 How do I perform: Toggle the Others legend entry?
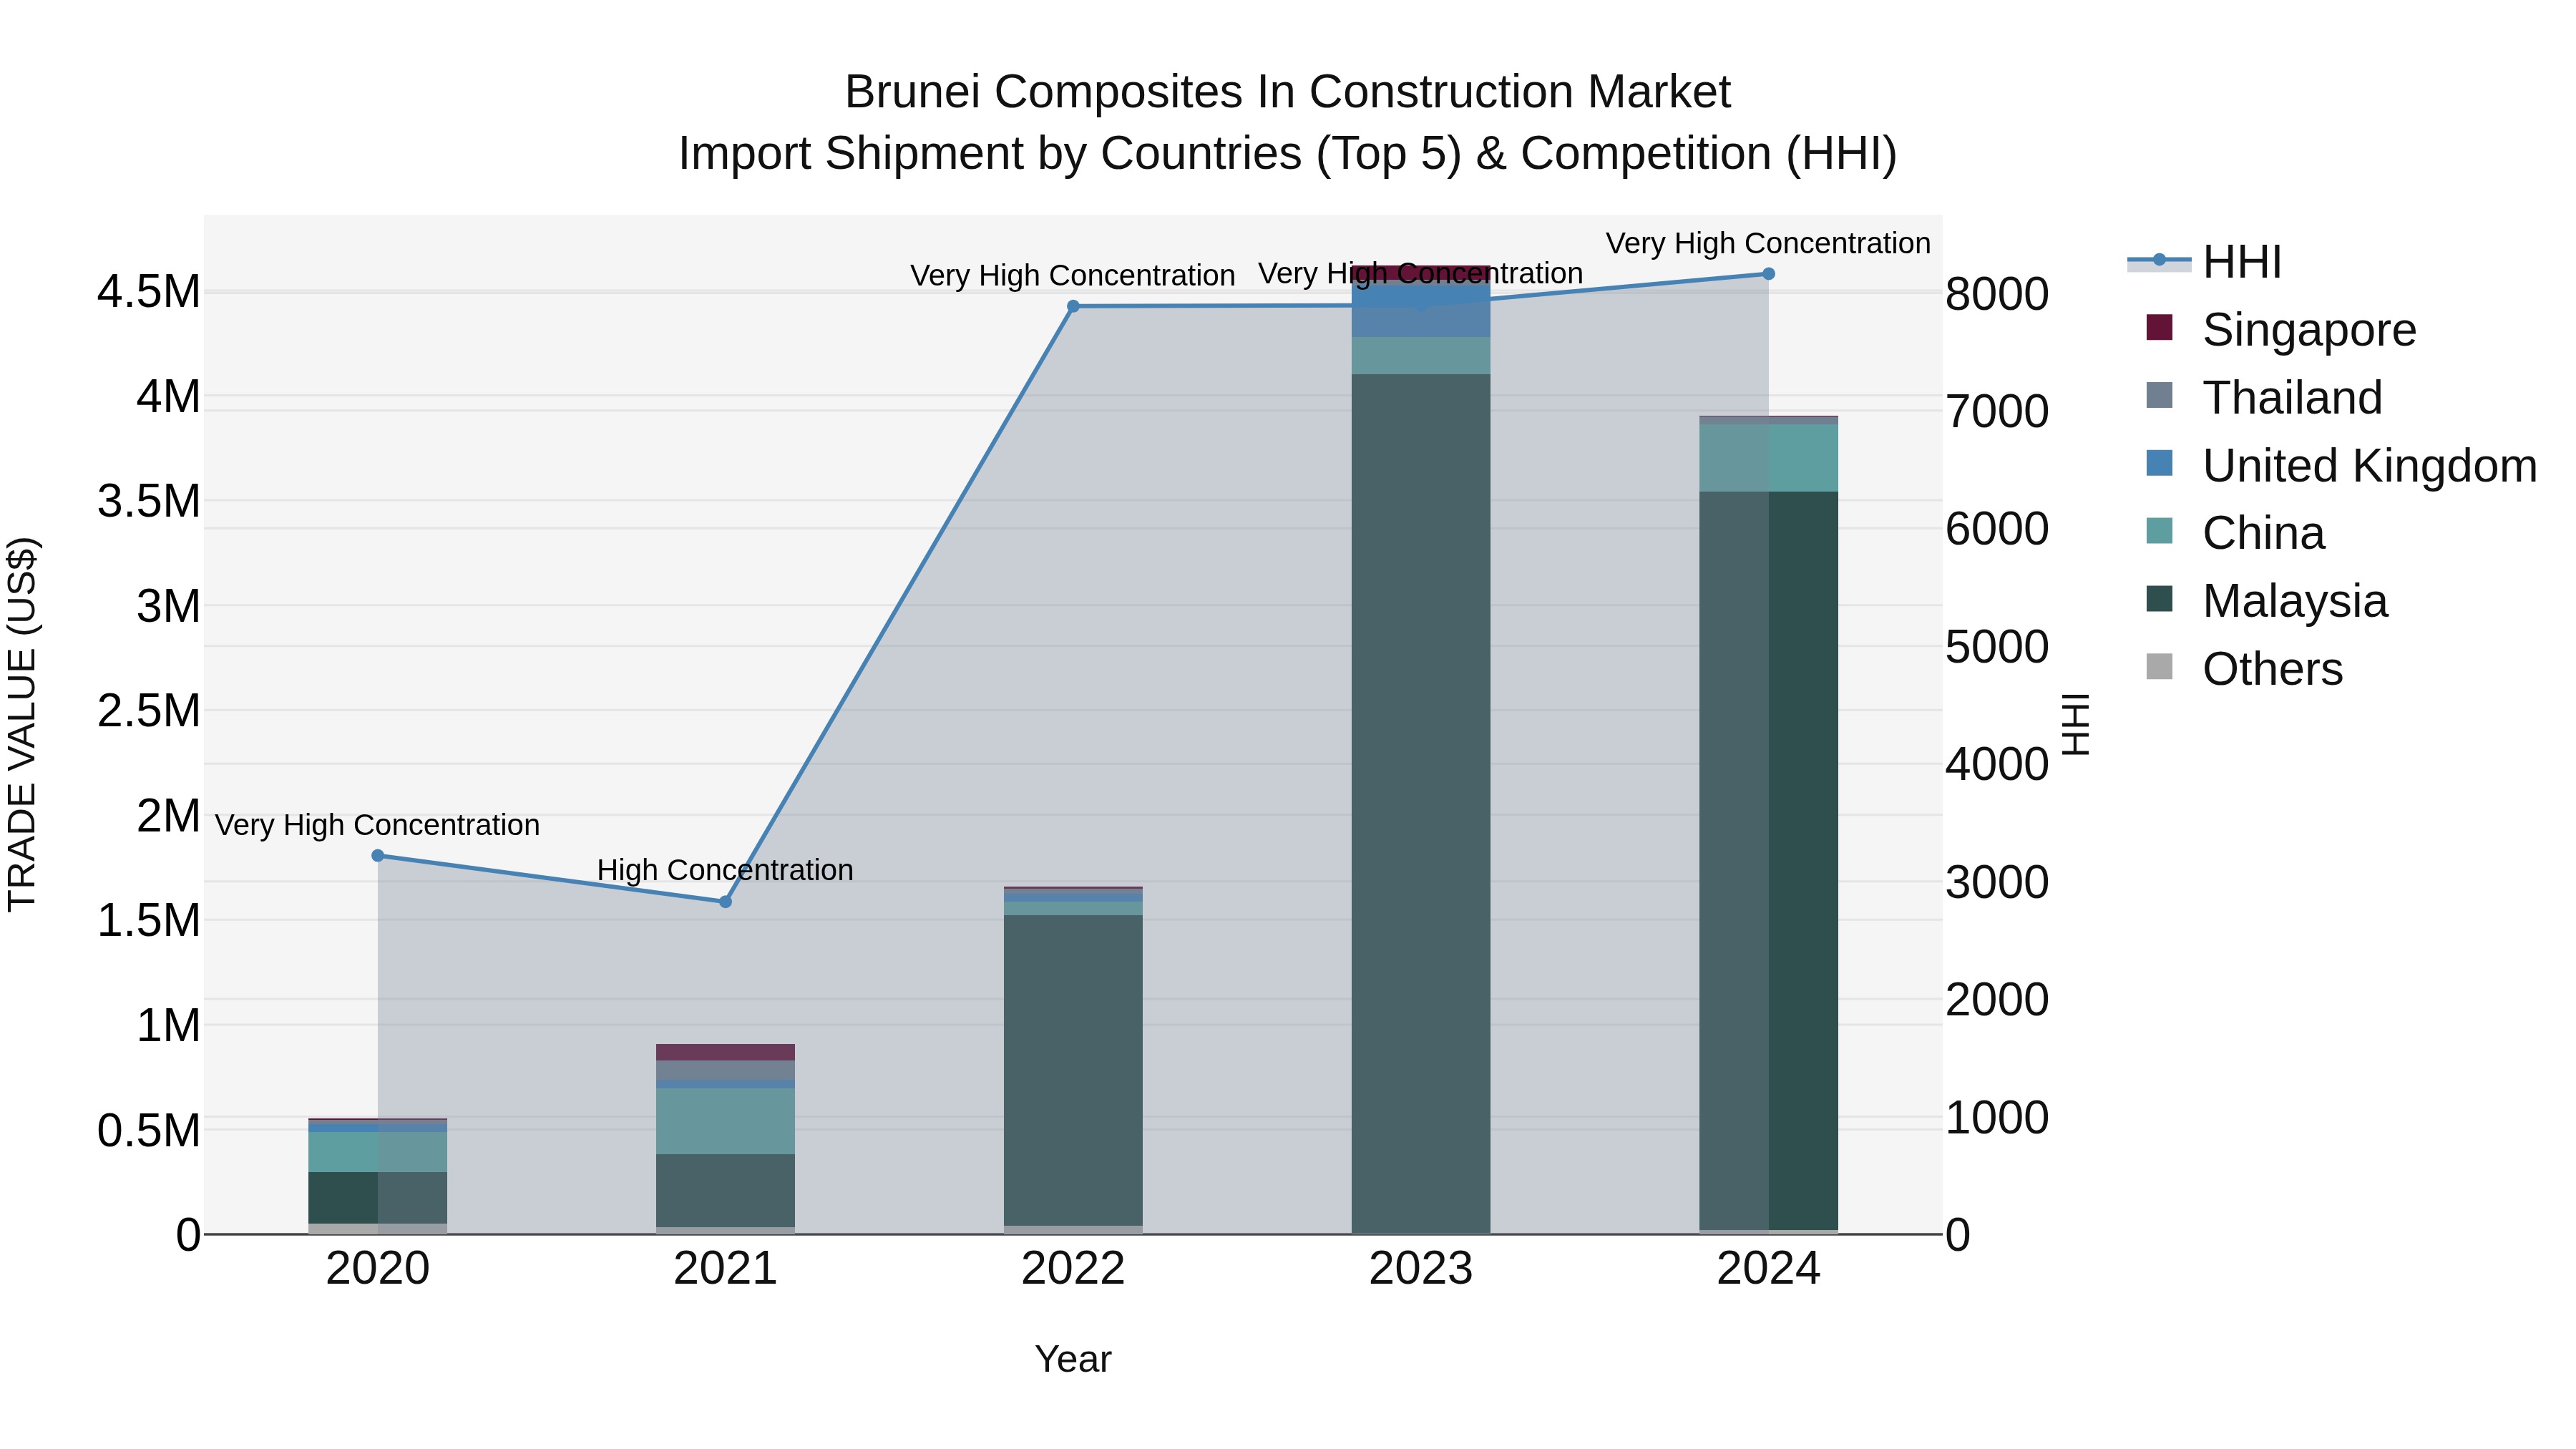pyautogui.click(x=2244, y=669)
